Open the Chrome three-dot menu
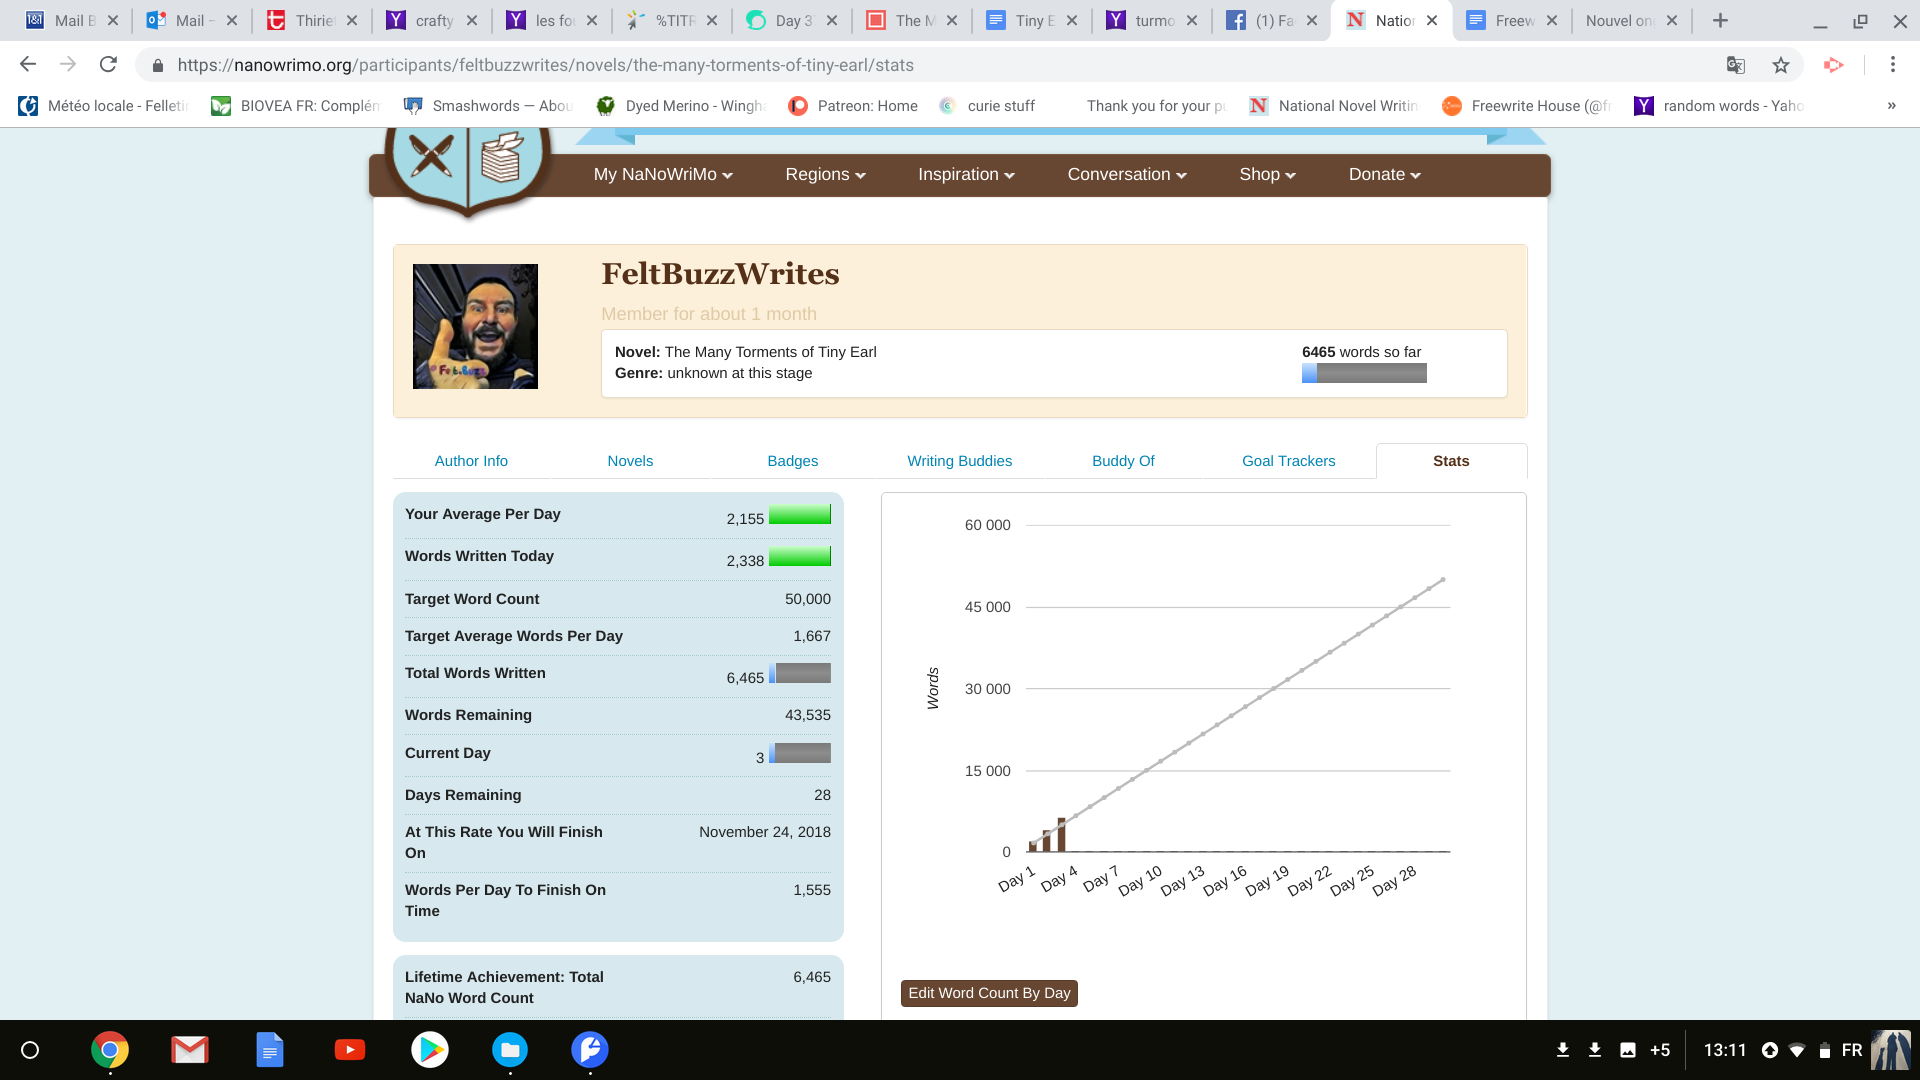 coord(1893,65)
